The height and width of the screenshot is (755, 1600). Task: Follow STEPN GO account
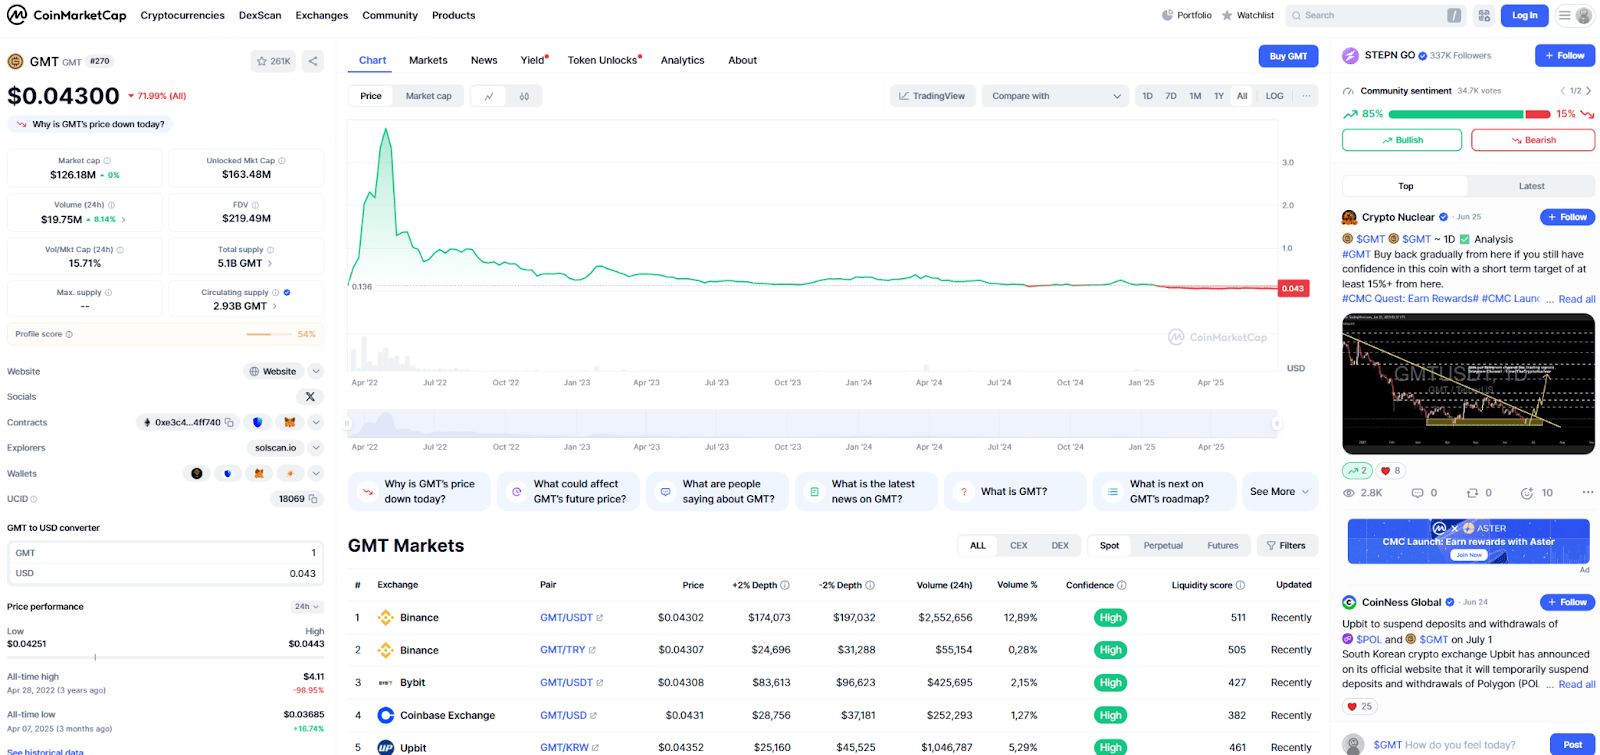pos(1565,56)
